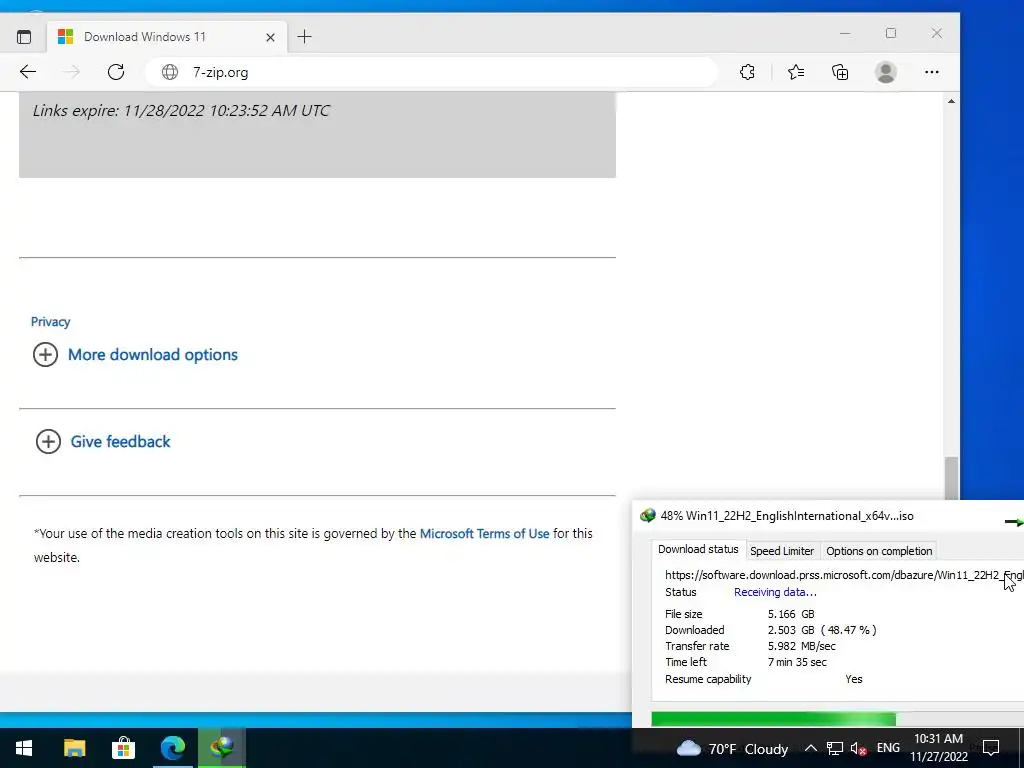
Task: Open the tab actions menu icon
Action: point(24,37)
